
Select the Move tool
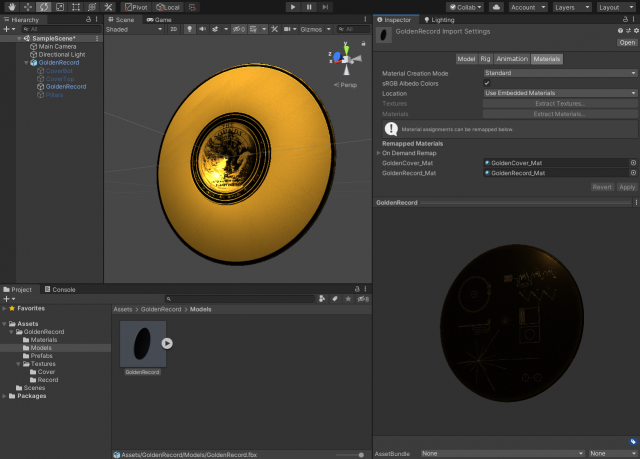coord(27,7)
